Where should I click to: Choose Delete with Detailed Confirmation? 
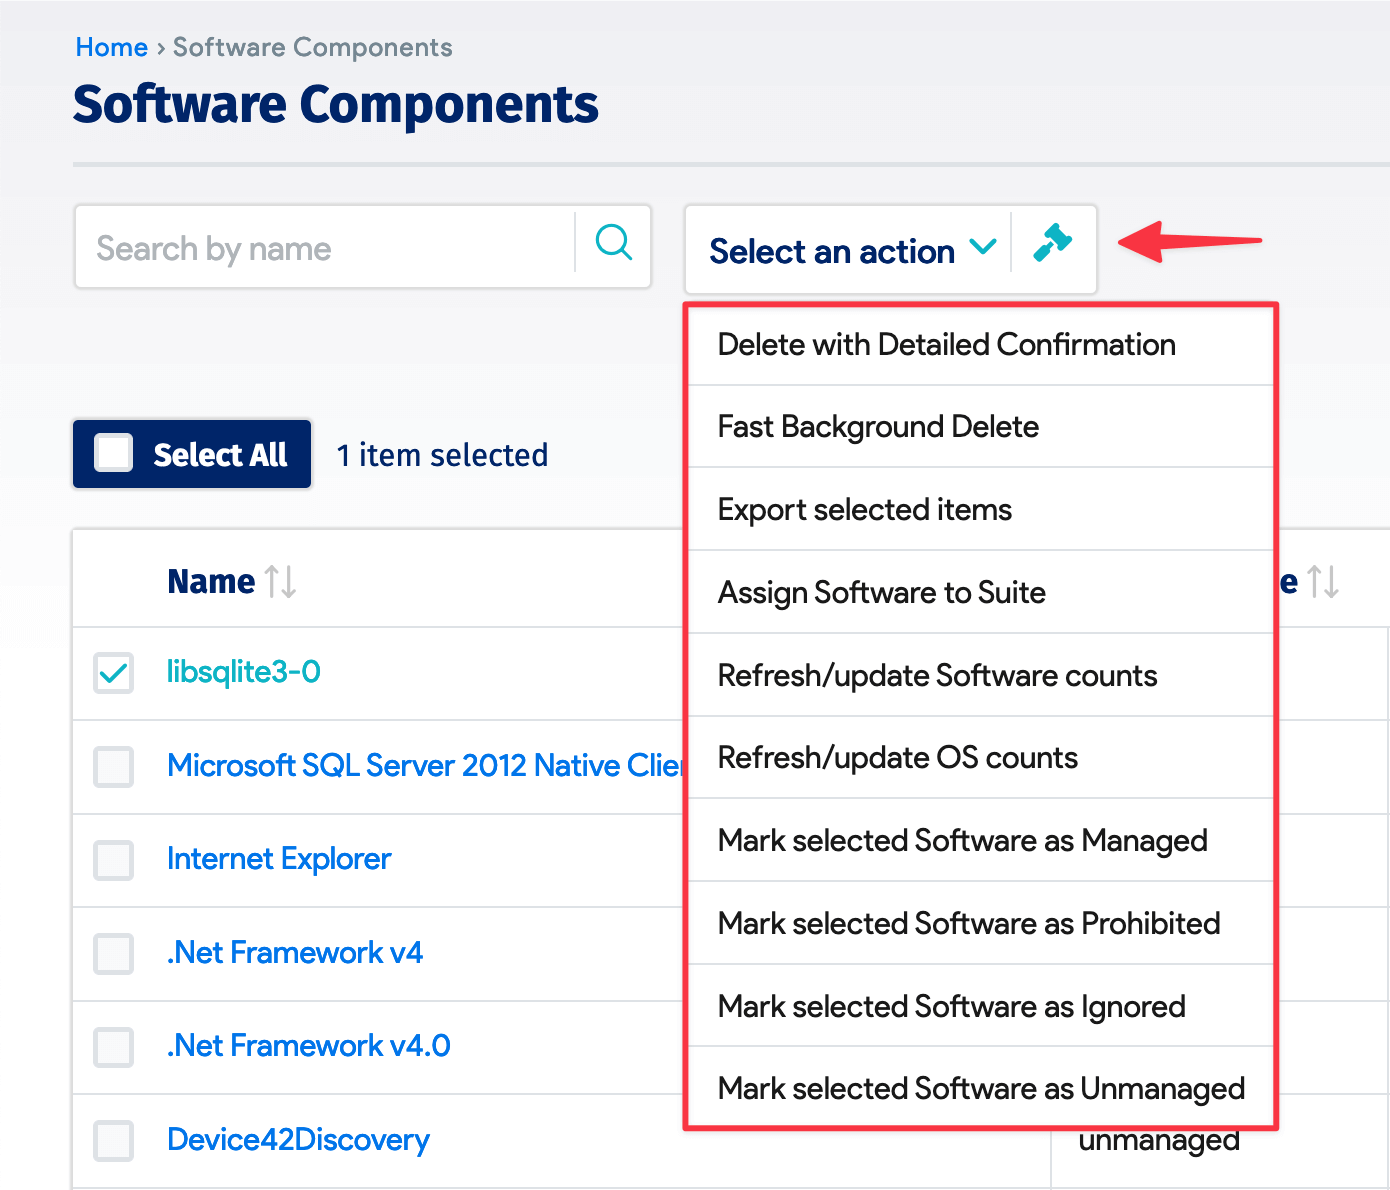pyautogui.click(x=946, y=344)
